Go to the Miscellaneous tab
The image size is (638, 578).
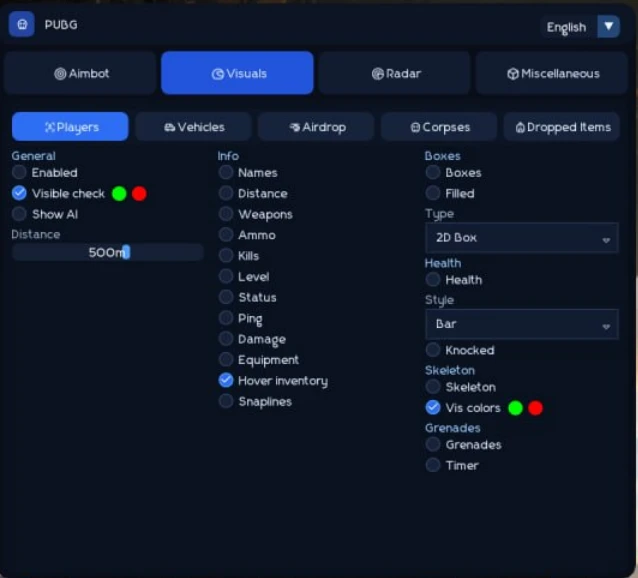tap(552, 73)
